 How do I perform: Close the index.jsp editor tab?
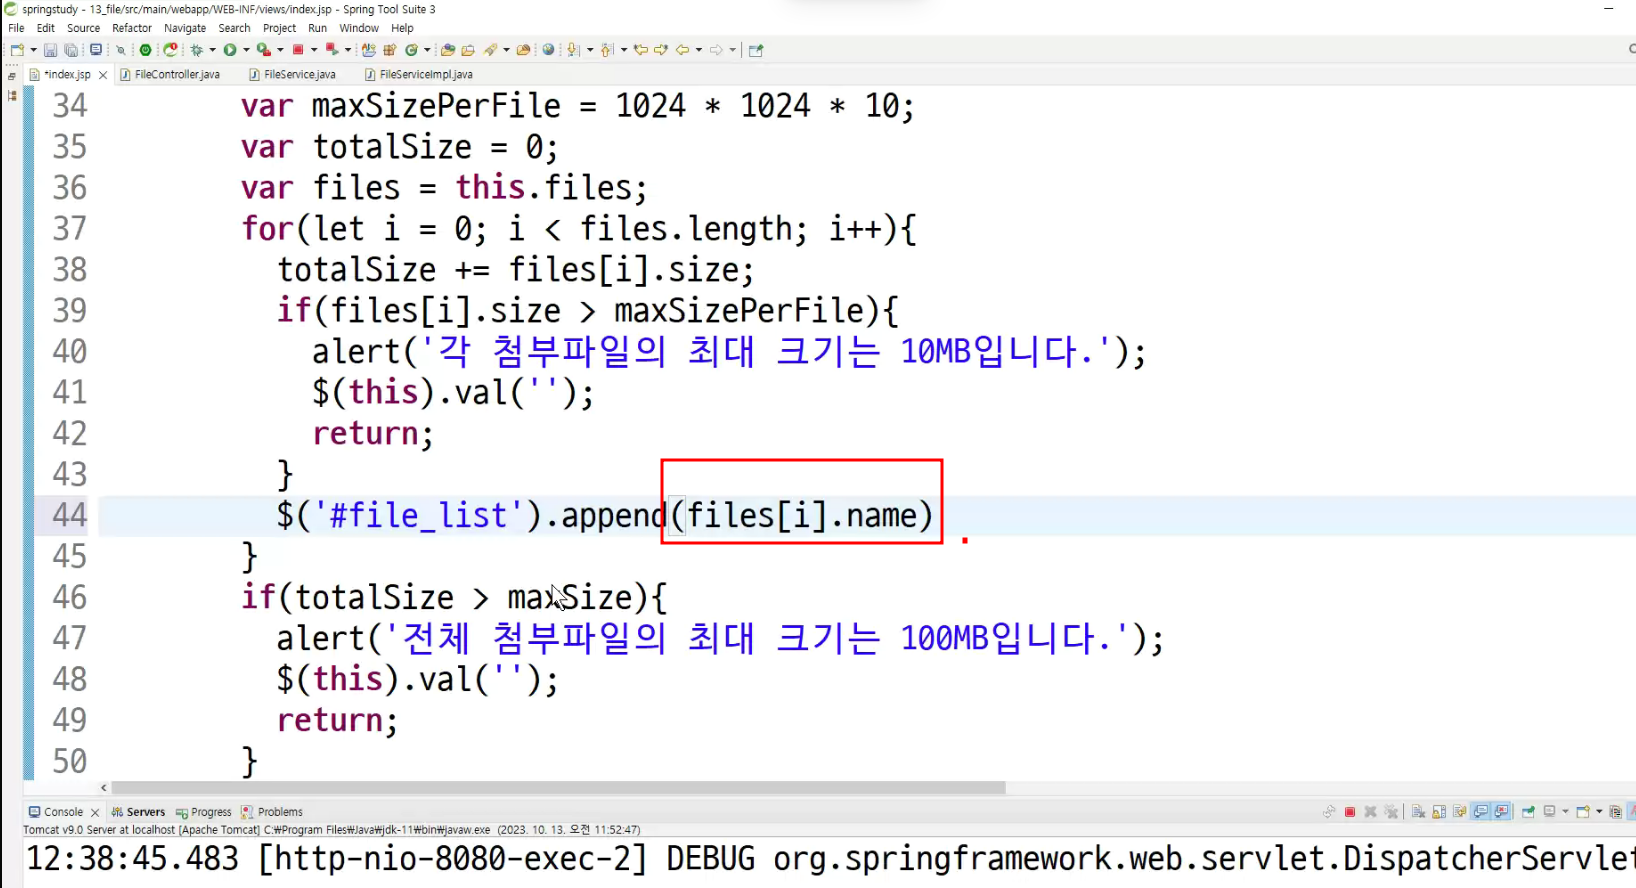coord(103,75)
